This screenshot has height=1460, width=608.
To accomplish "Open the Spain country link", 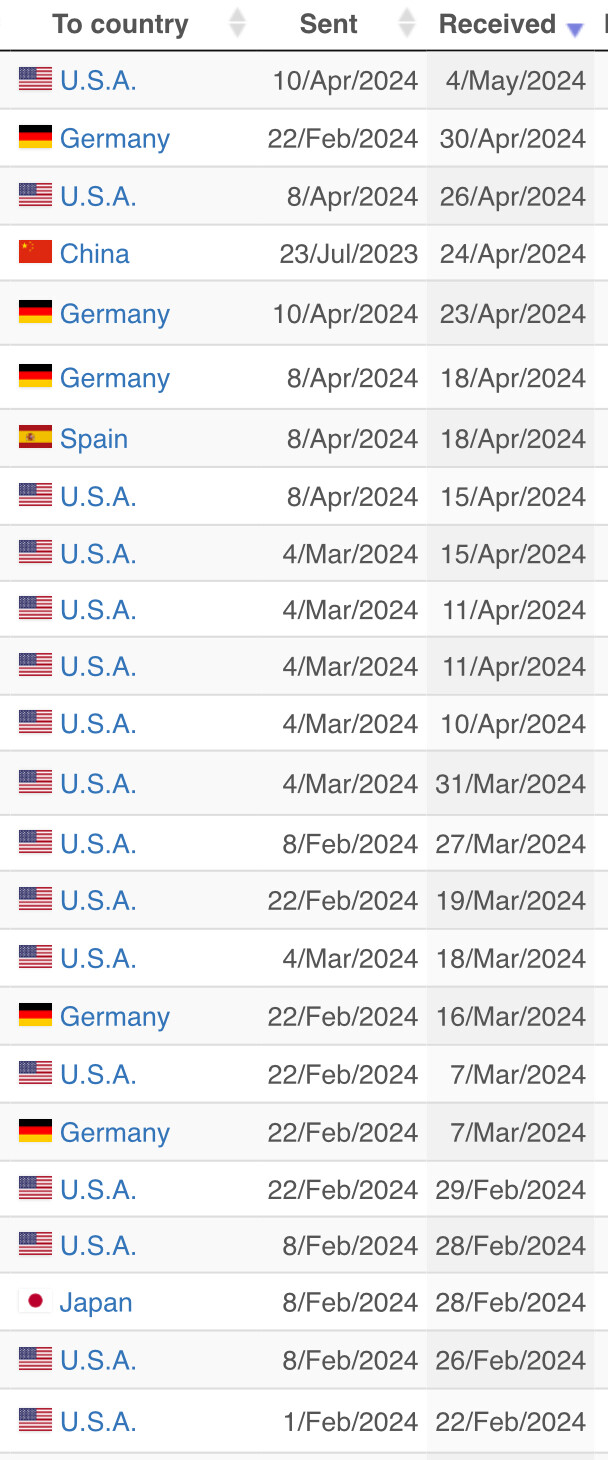I will (x=94, y=439).
